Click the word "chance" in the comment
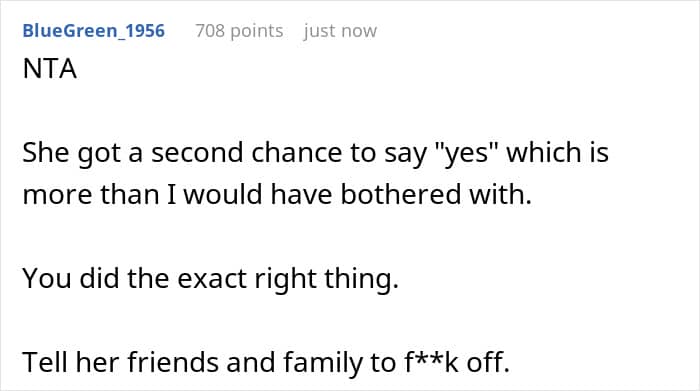 (x=296, y=152)
